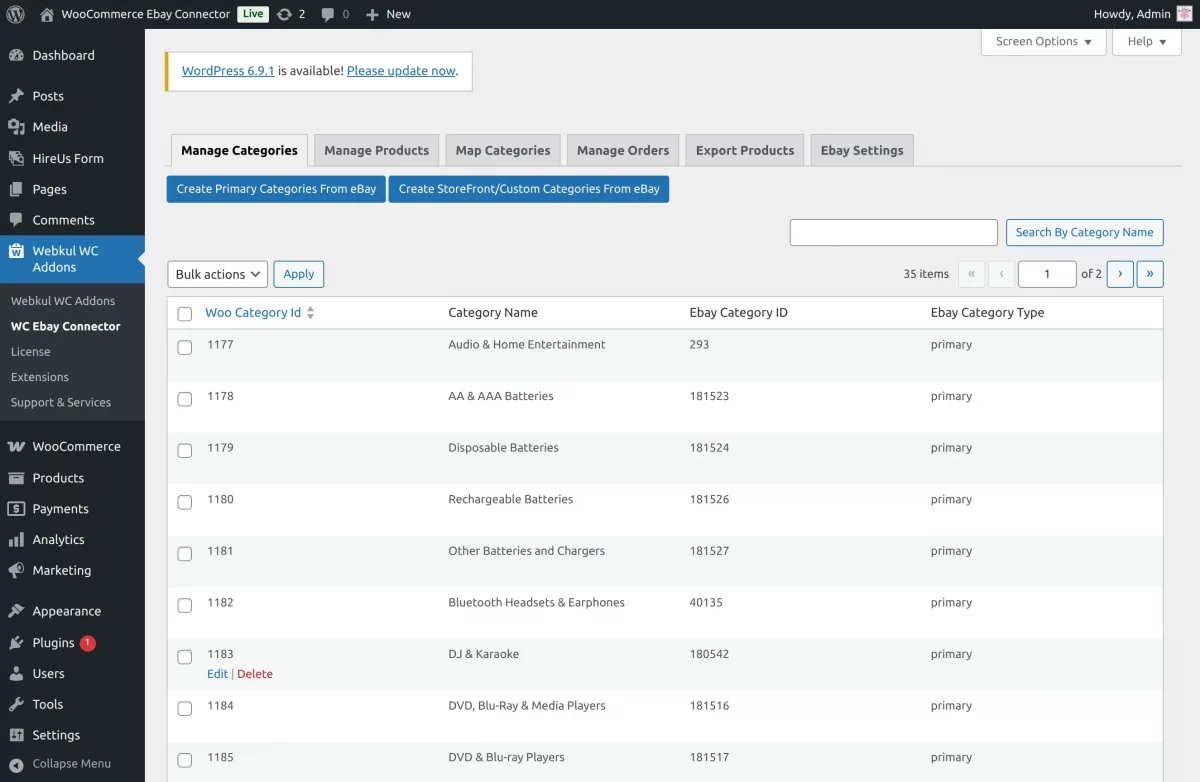
Task: Expand the Screen Options panel
Action: (x=1043, y=42)
